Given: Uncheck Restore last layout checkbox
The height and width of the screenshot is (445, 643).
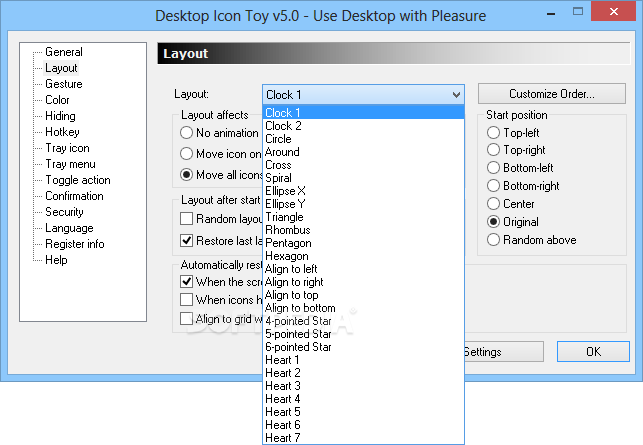Looking at the screenshot, I should point(187,240).
